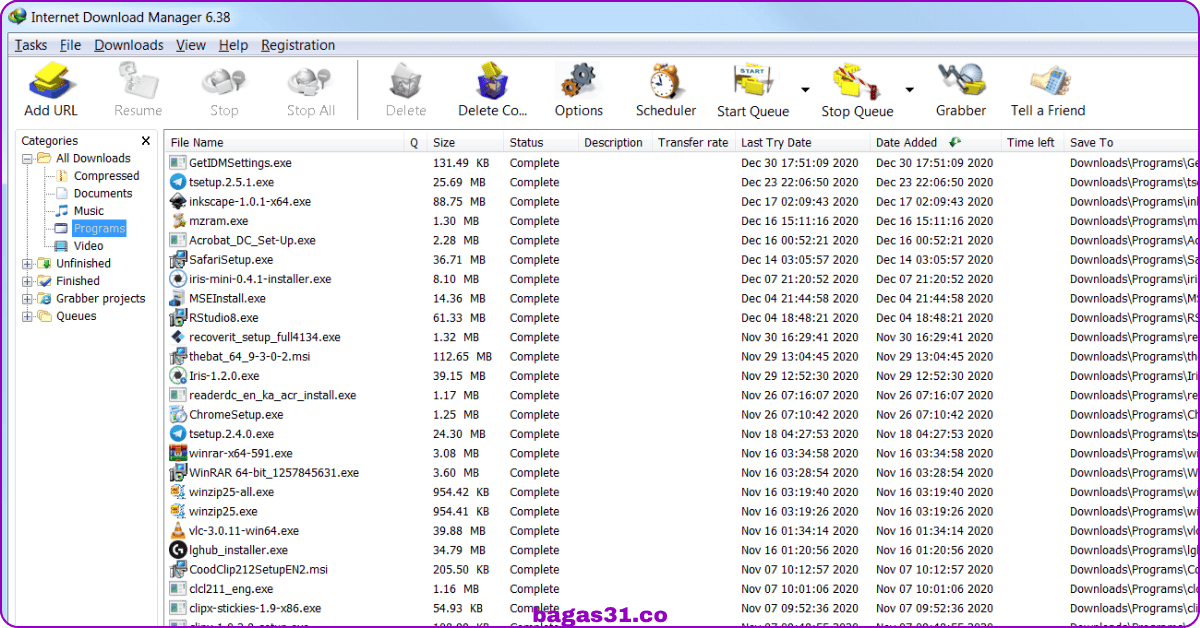This screenshot has width=1200, height=628.
Task: Expand the Queues tree node
Action: tap(27, 316)
